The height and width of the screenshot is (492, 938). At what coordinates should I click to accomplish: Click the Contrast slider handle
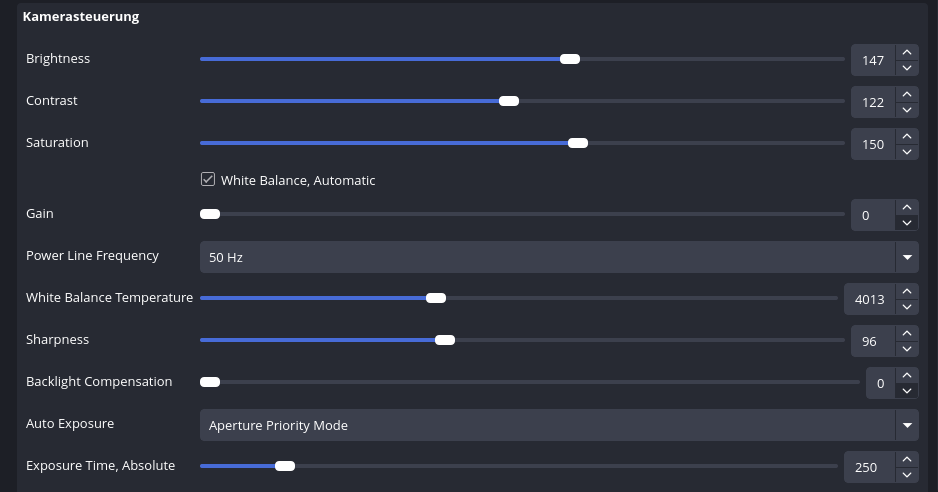coord(509,101)
